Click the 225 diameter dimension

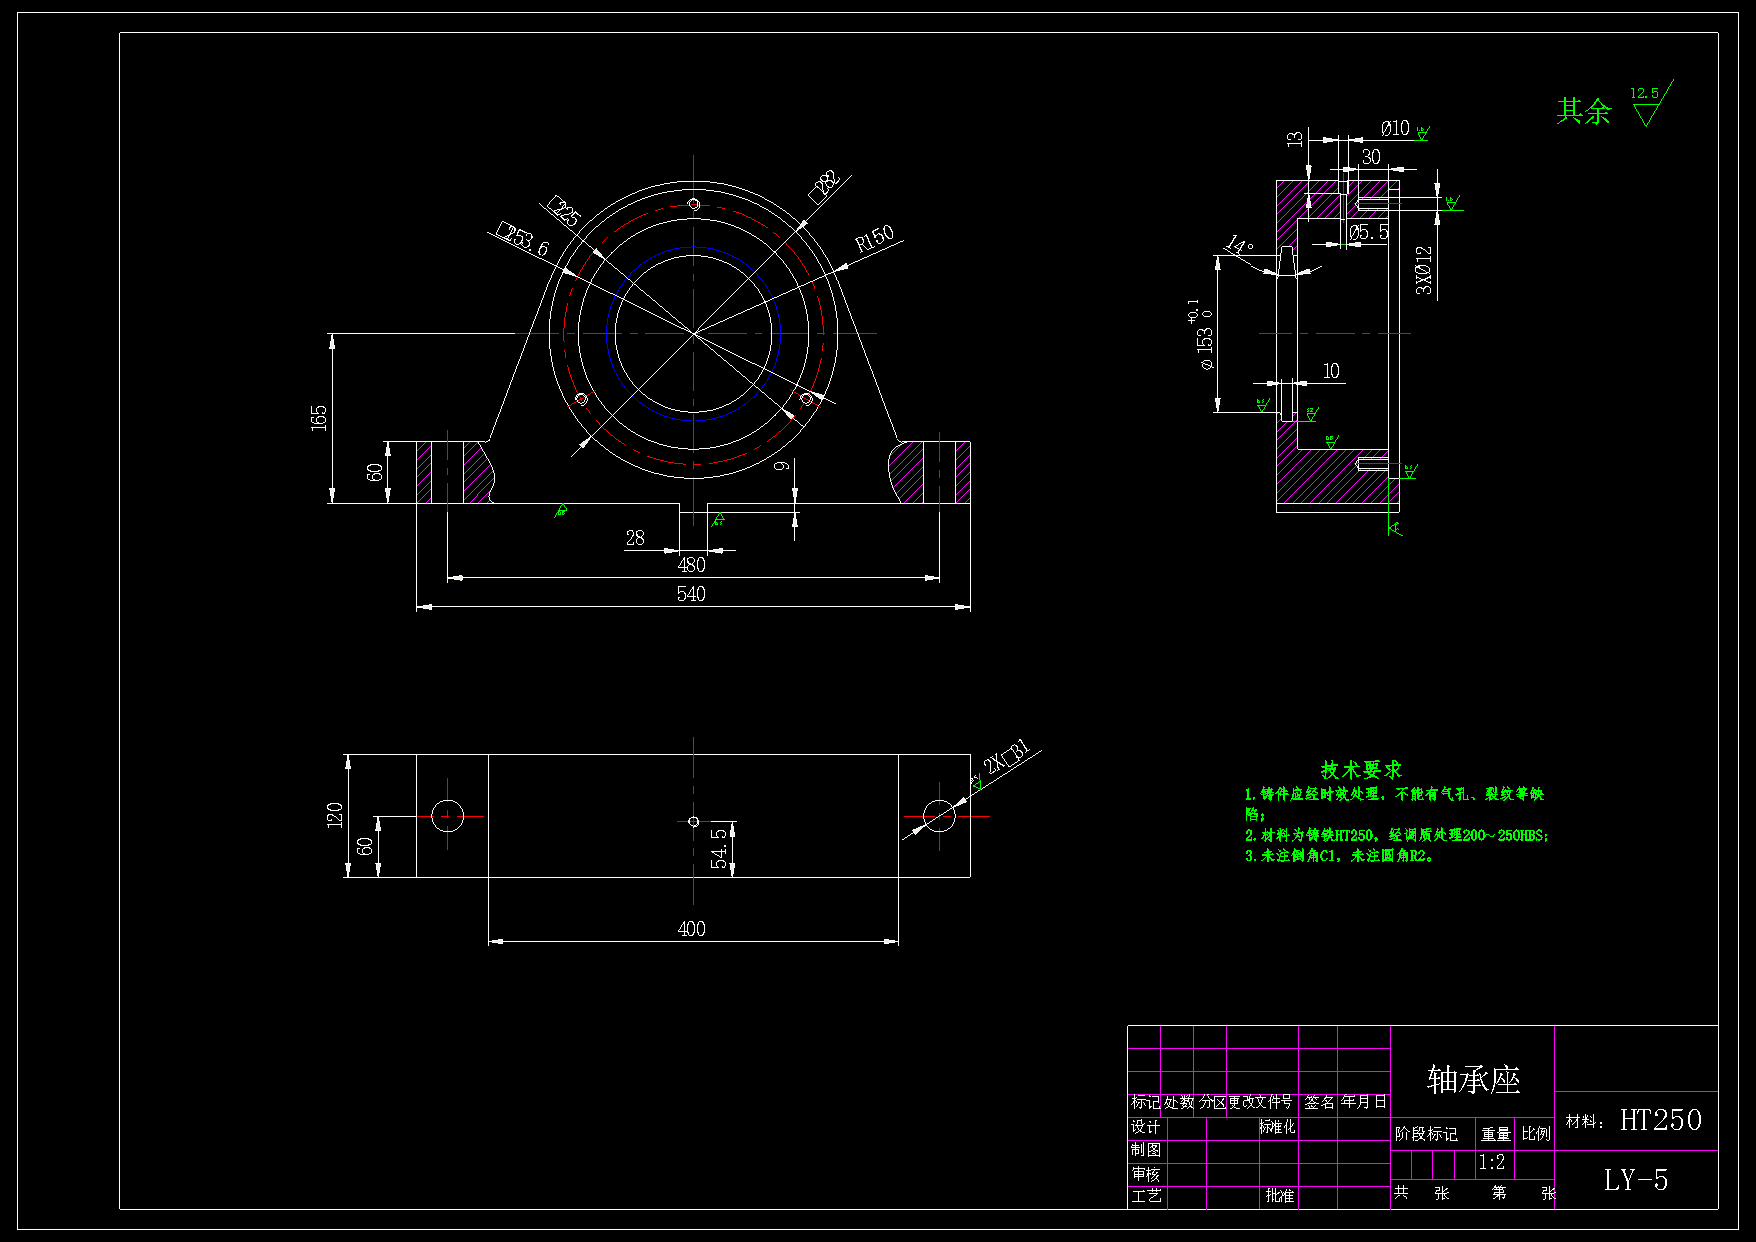pos(564,212)
